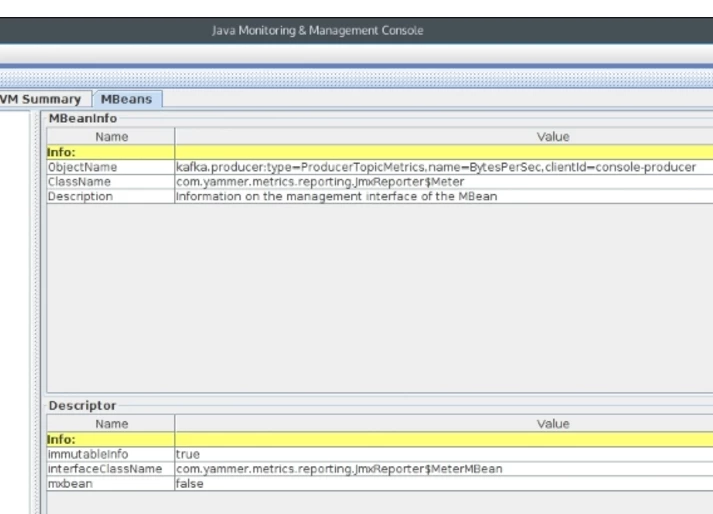Image resolution: width=713 pixels, height=514 pixels.
Task: Click the Description row in MBeanInfo
Action: tap(380, 196)
